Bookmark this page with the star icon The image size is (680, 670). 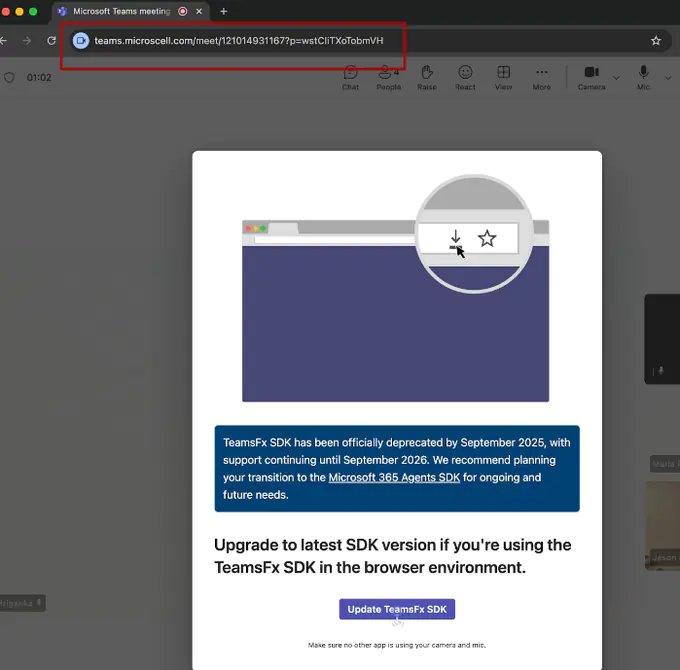click(656, 41)
